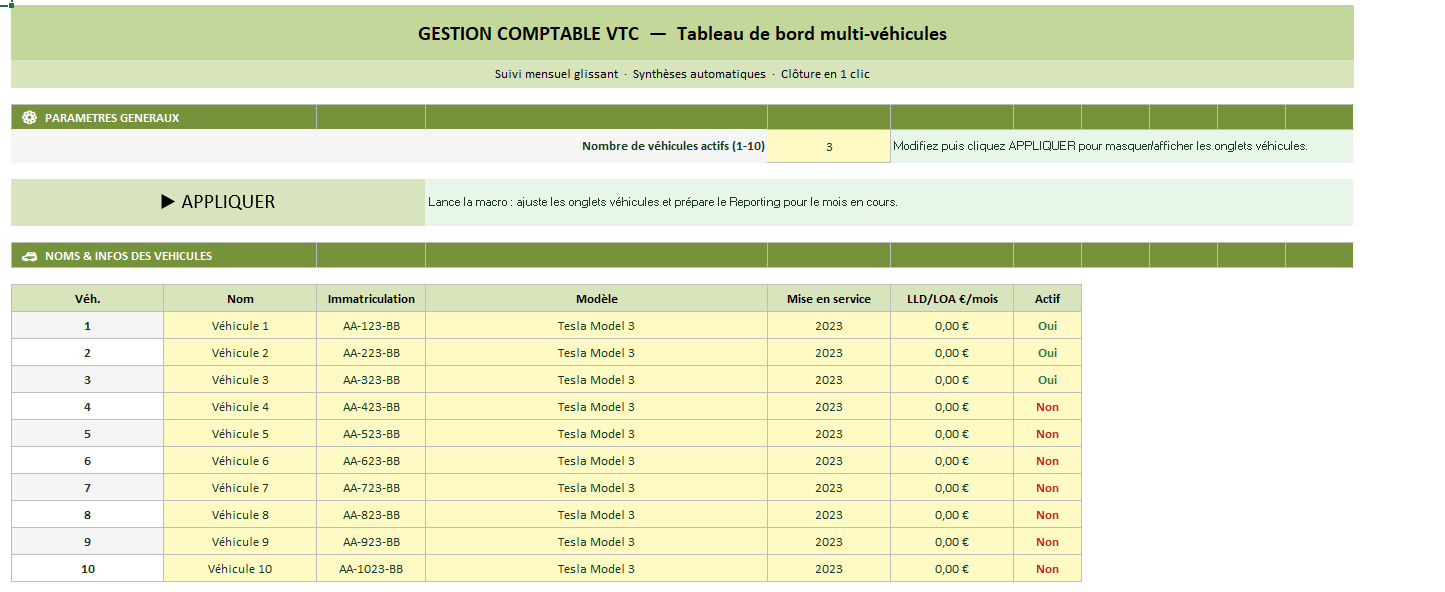Click the 'Immatriculation' column header
1445x592 pixels.
pos(371,299)
